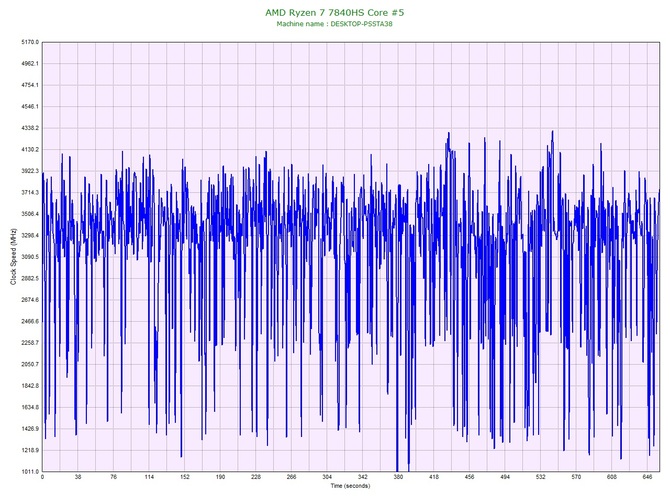Click the y-axis value 5170.0
The width and height of the screenshot is (670, 503).
tap(30, 42)
